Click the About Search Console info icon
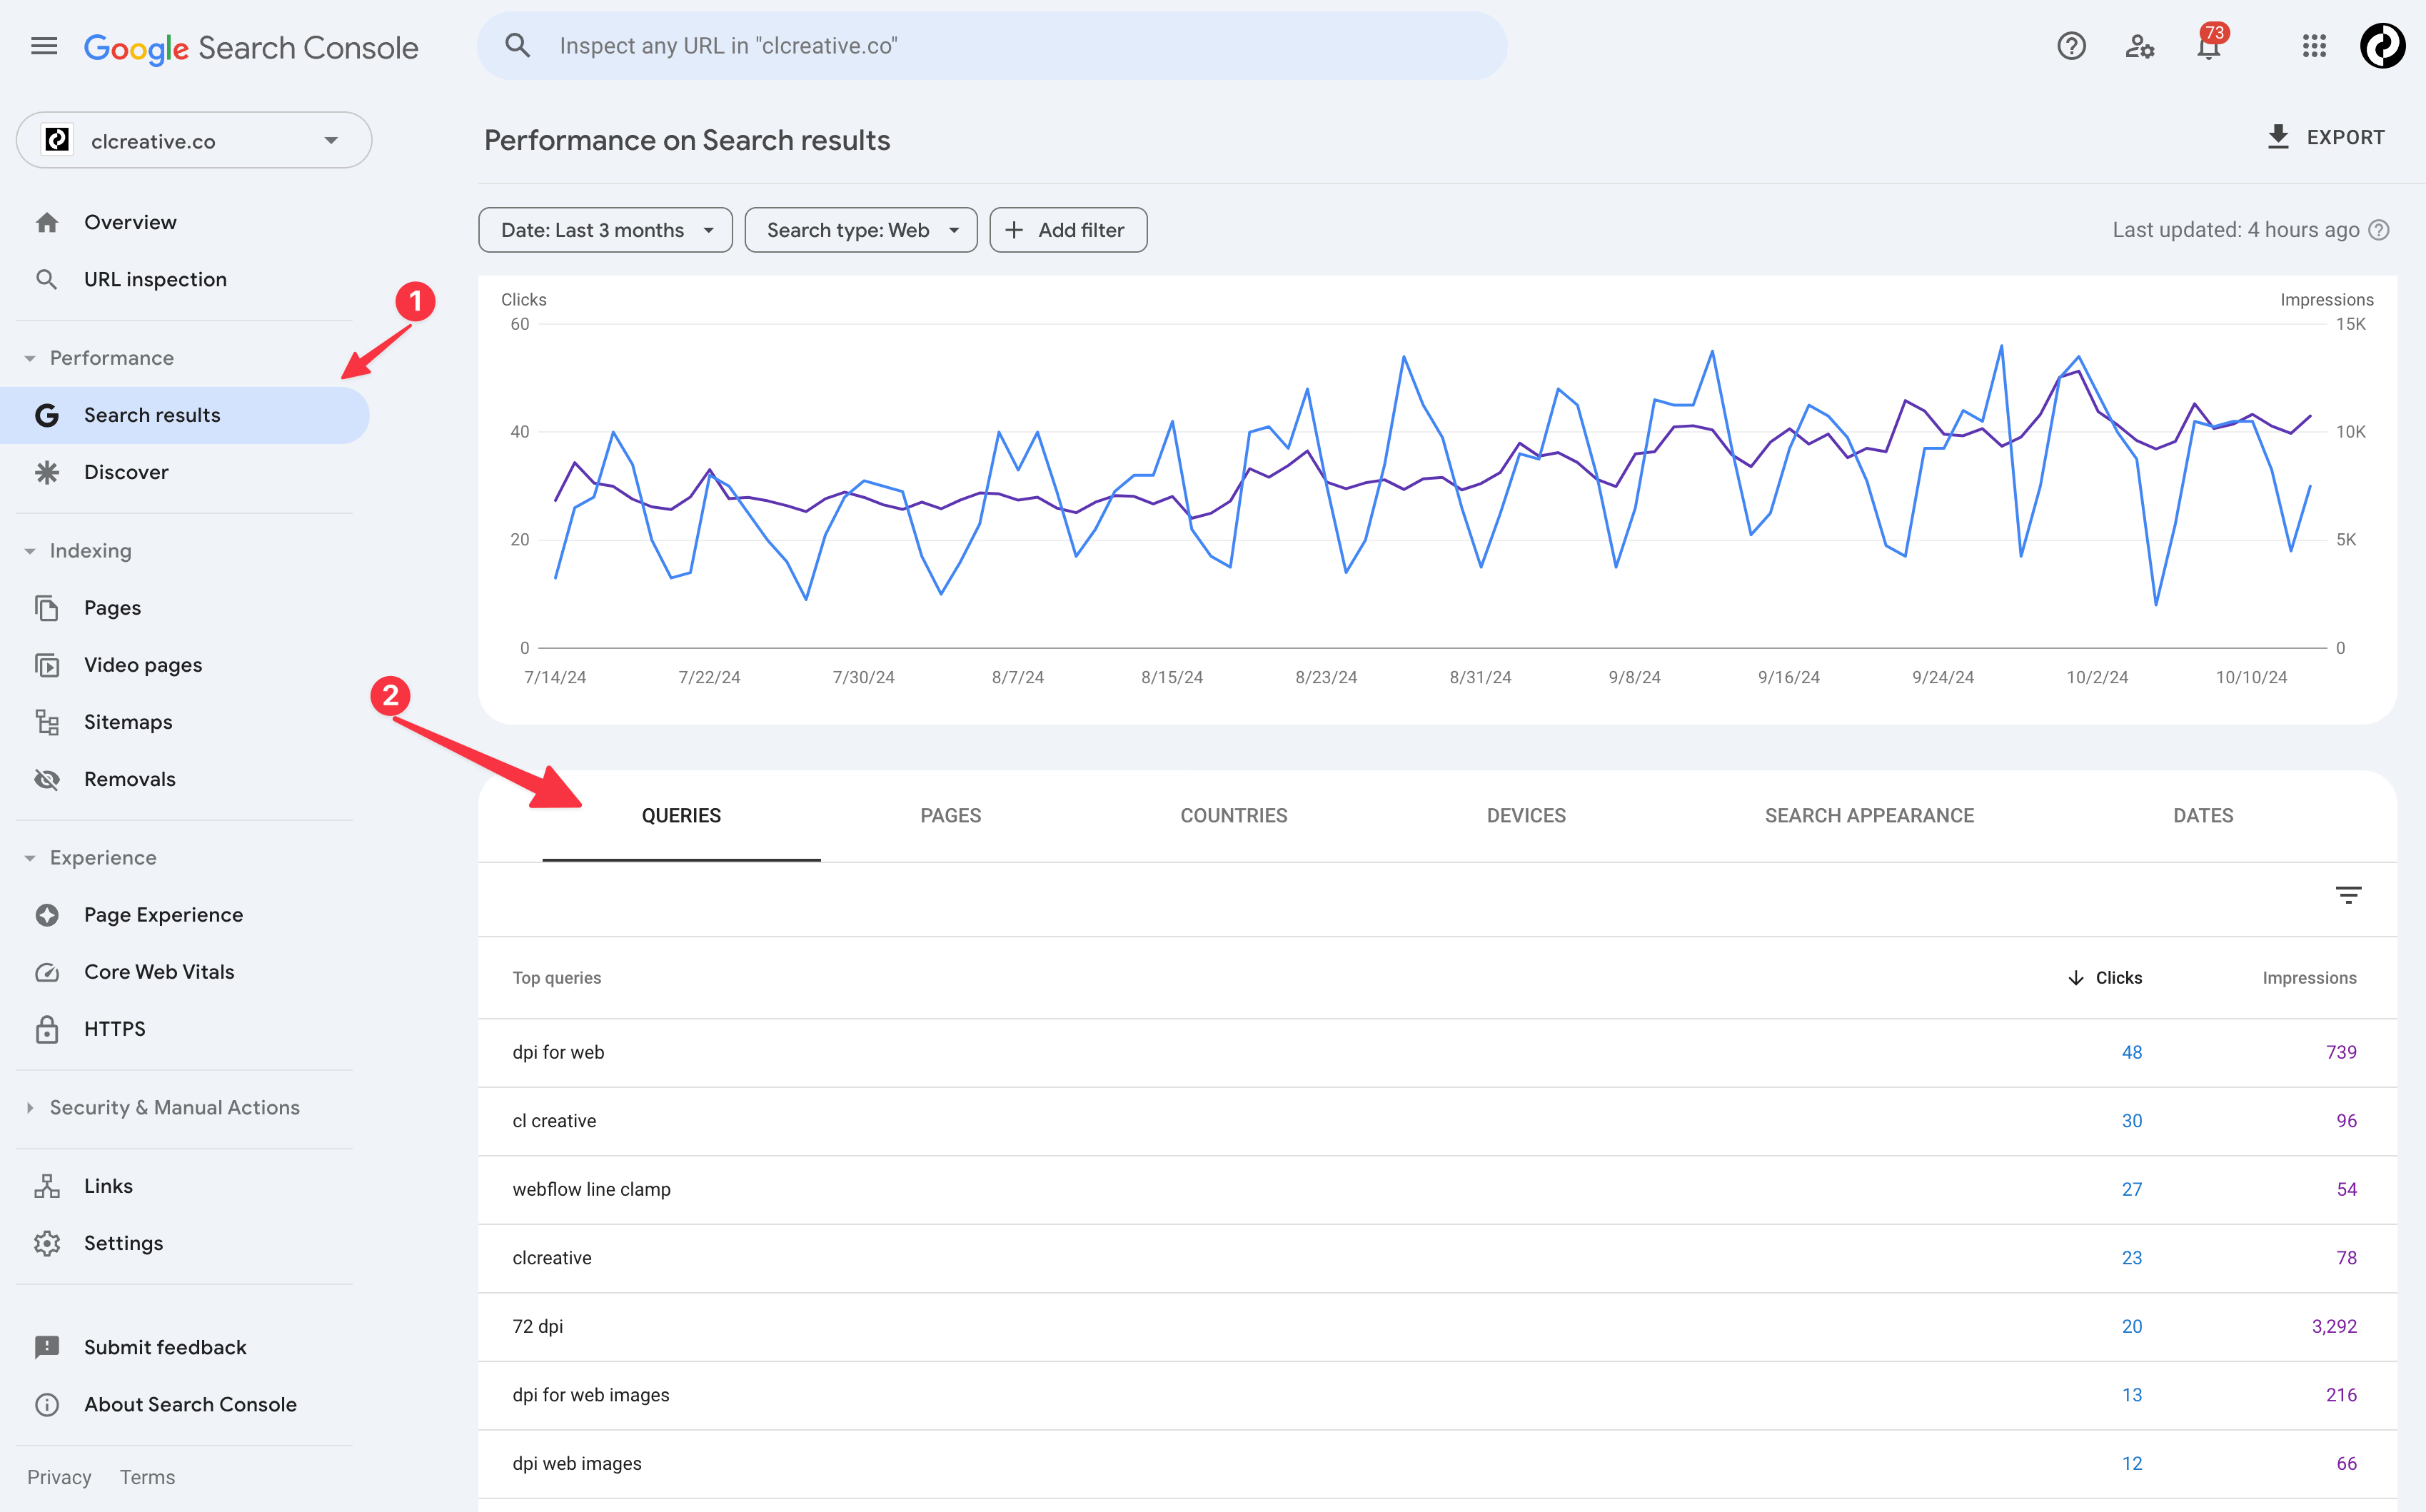Viewport: 2426px width, 1512px height. [47, 1405]
